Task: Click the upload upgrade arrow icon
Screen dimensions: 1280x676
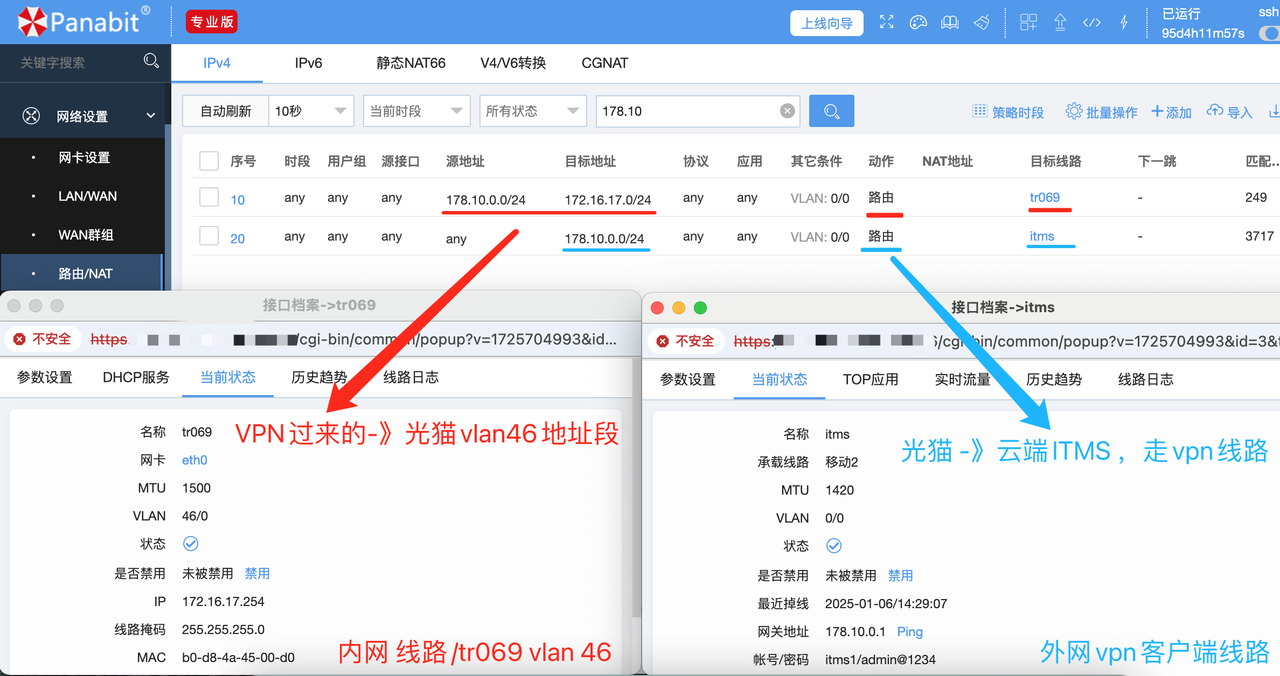Action: click(1061, 22)
